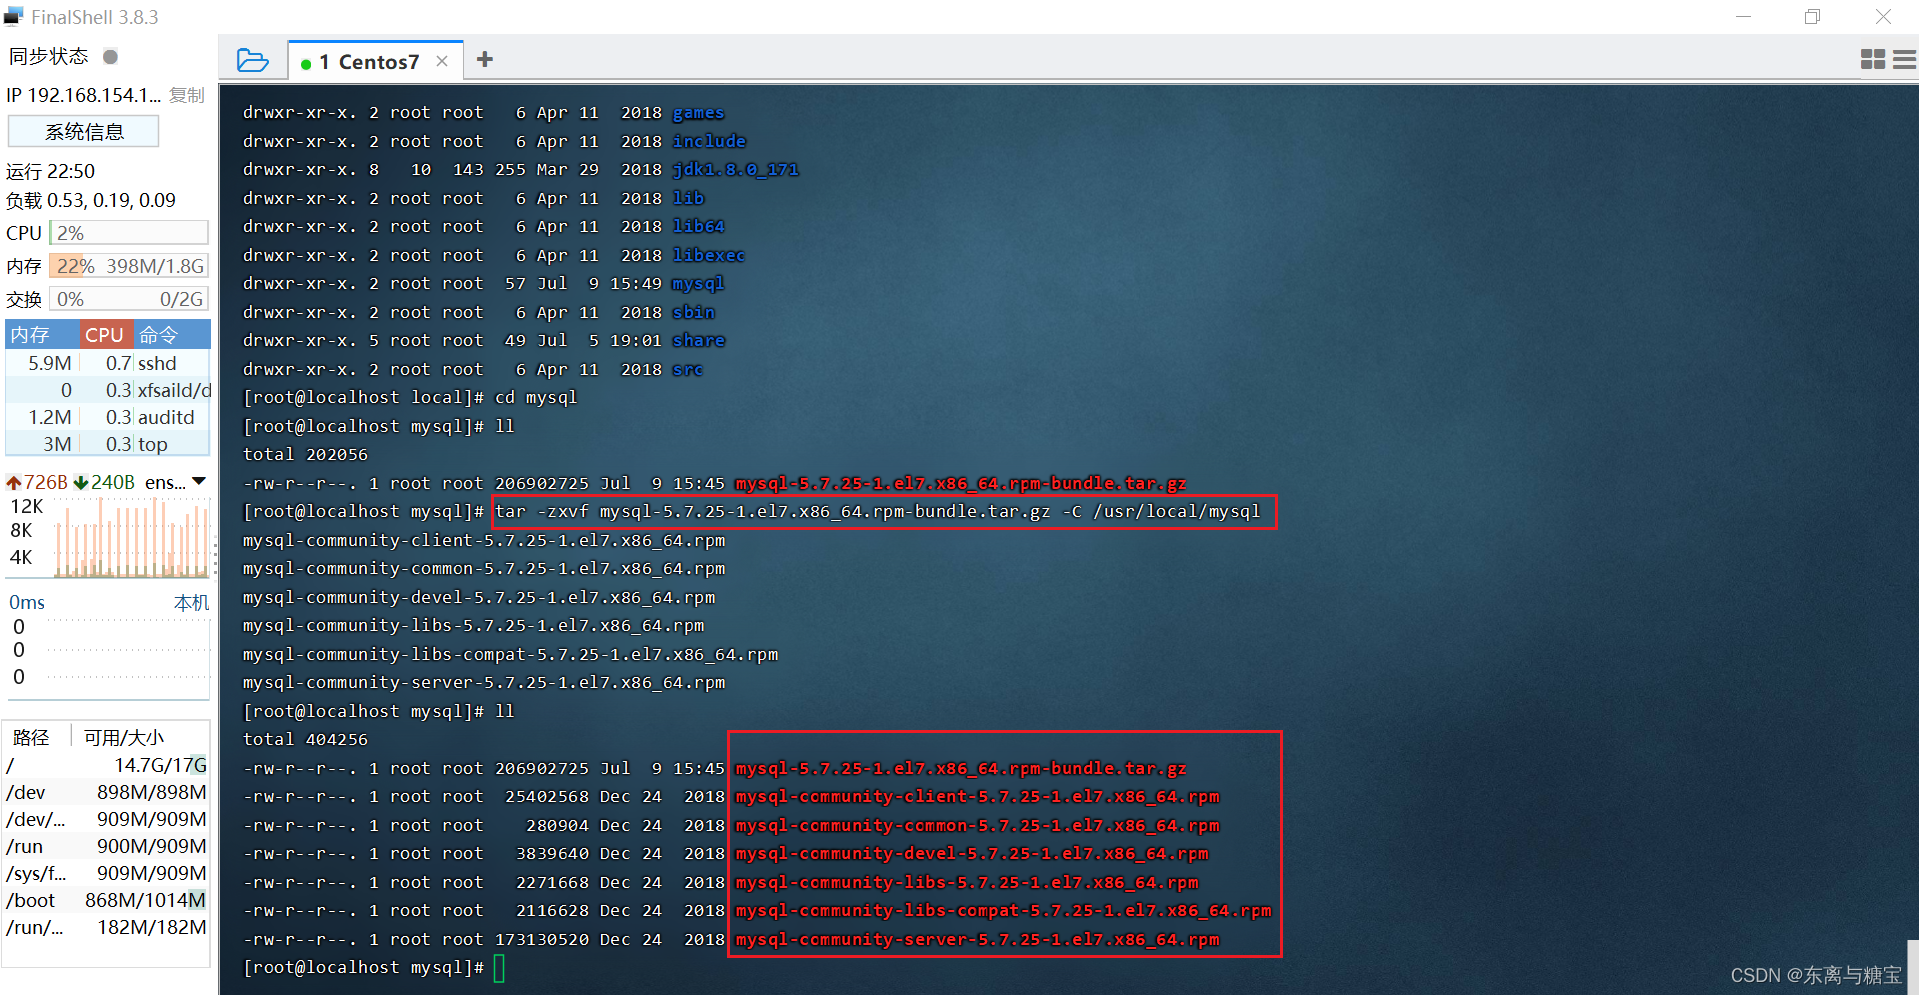The height and width of the screenshot is (995, 1919).
Task: Sort processes by CPU column
Action: 105,334
